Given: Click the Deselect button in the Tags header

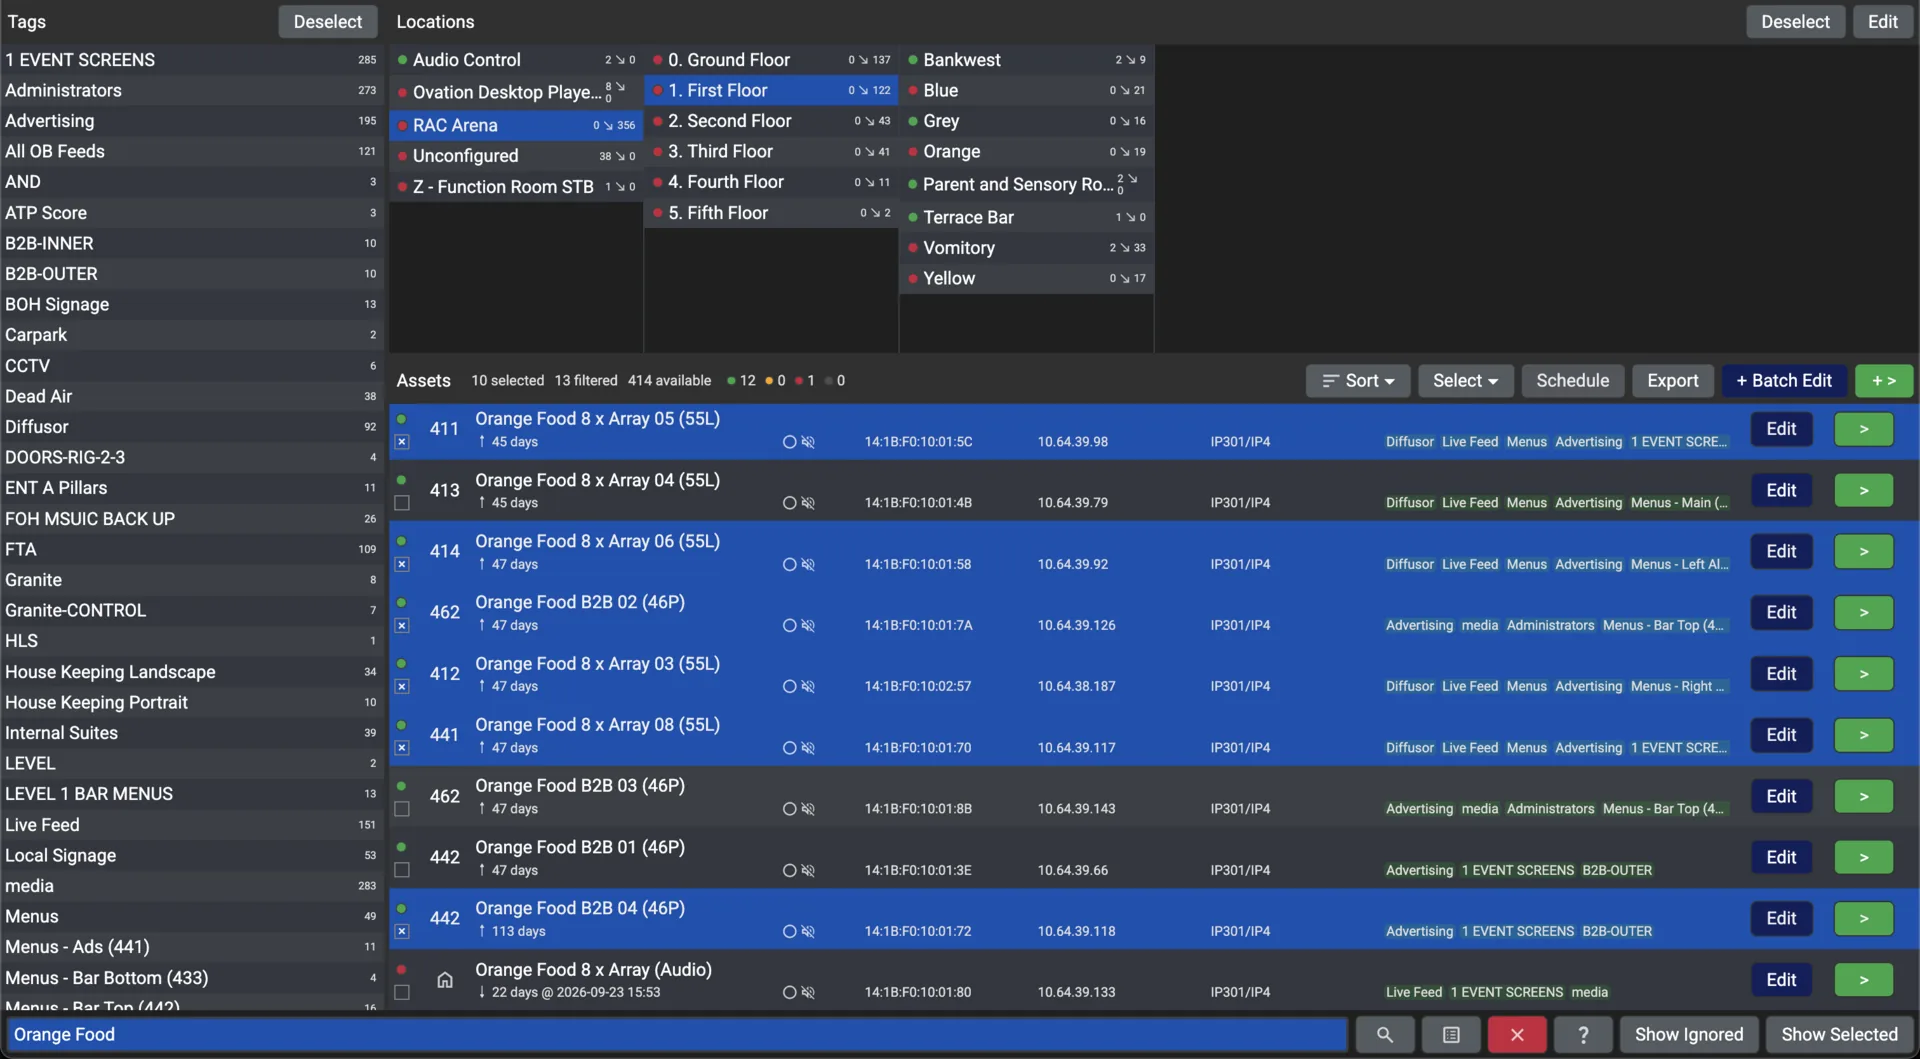Looking at the screenshot, I should click(x=327, y=22).
